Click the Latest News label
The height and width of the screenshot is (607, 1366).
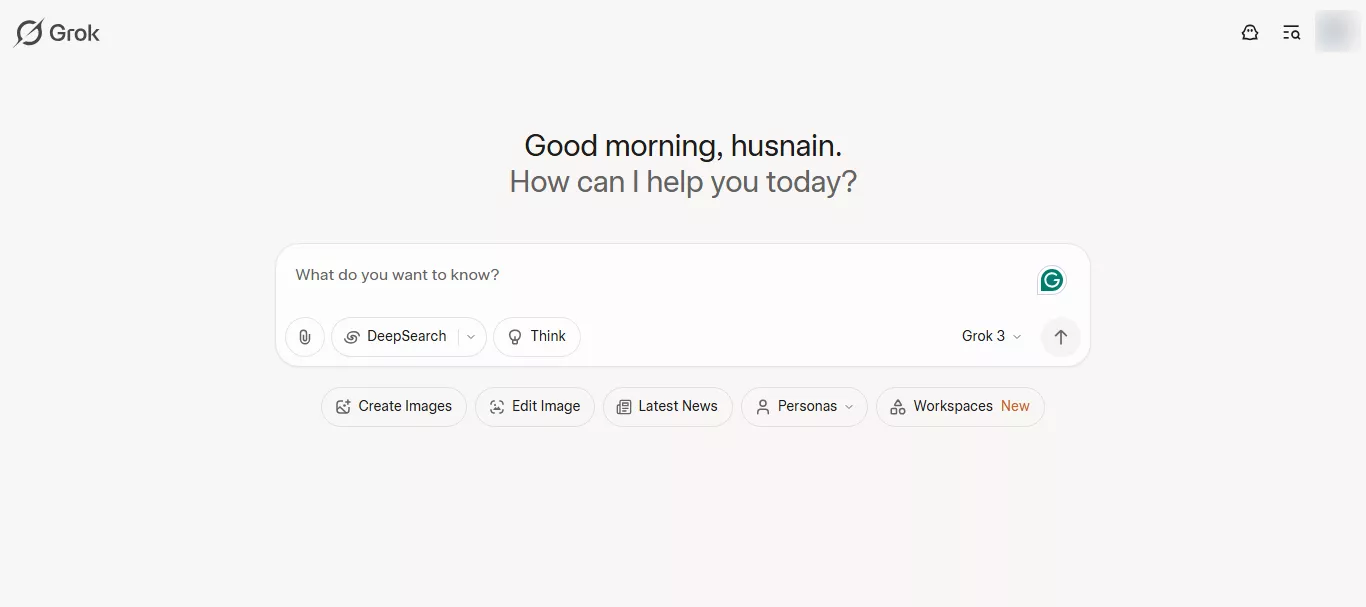point(677,406)
